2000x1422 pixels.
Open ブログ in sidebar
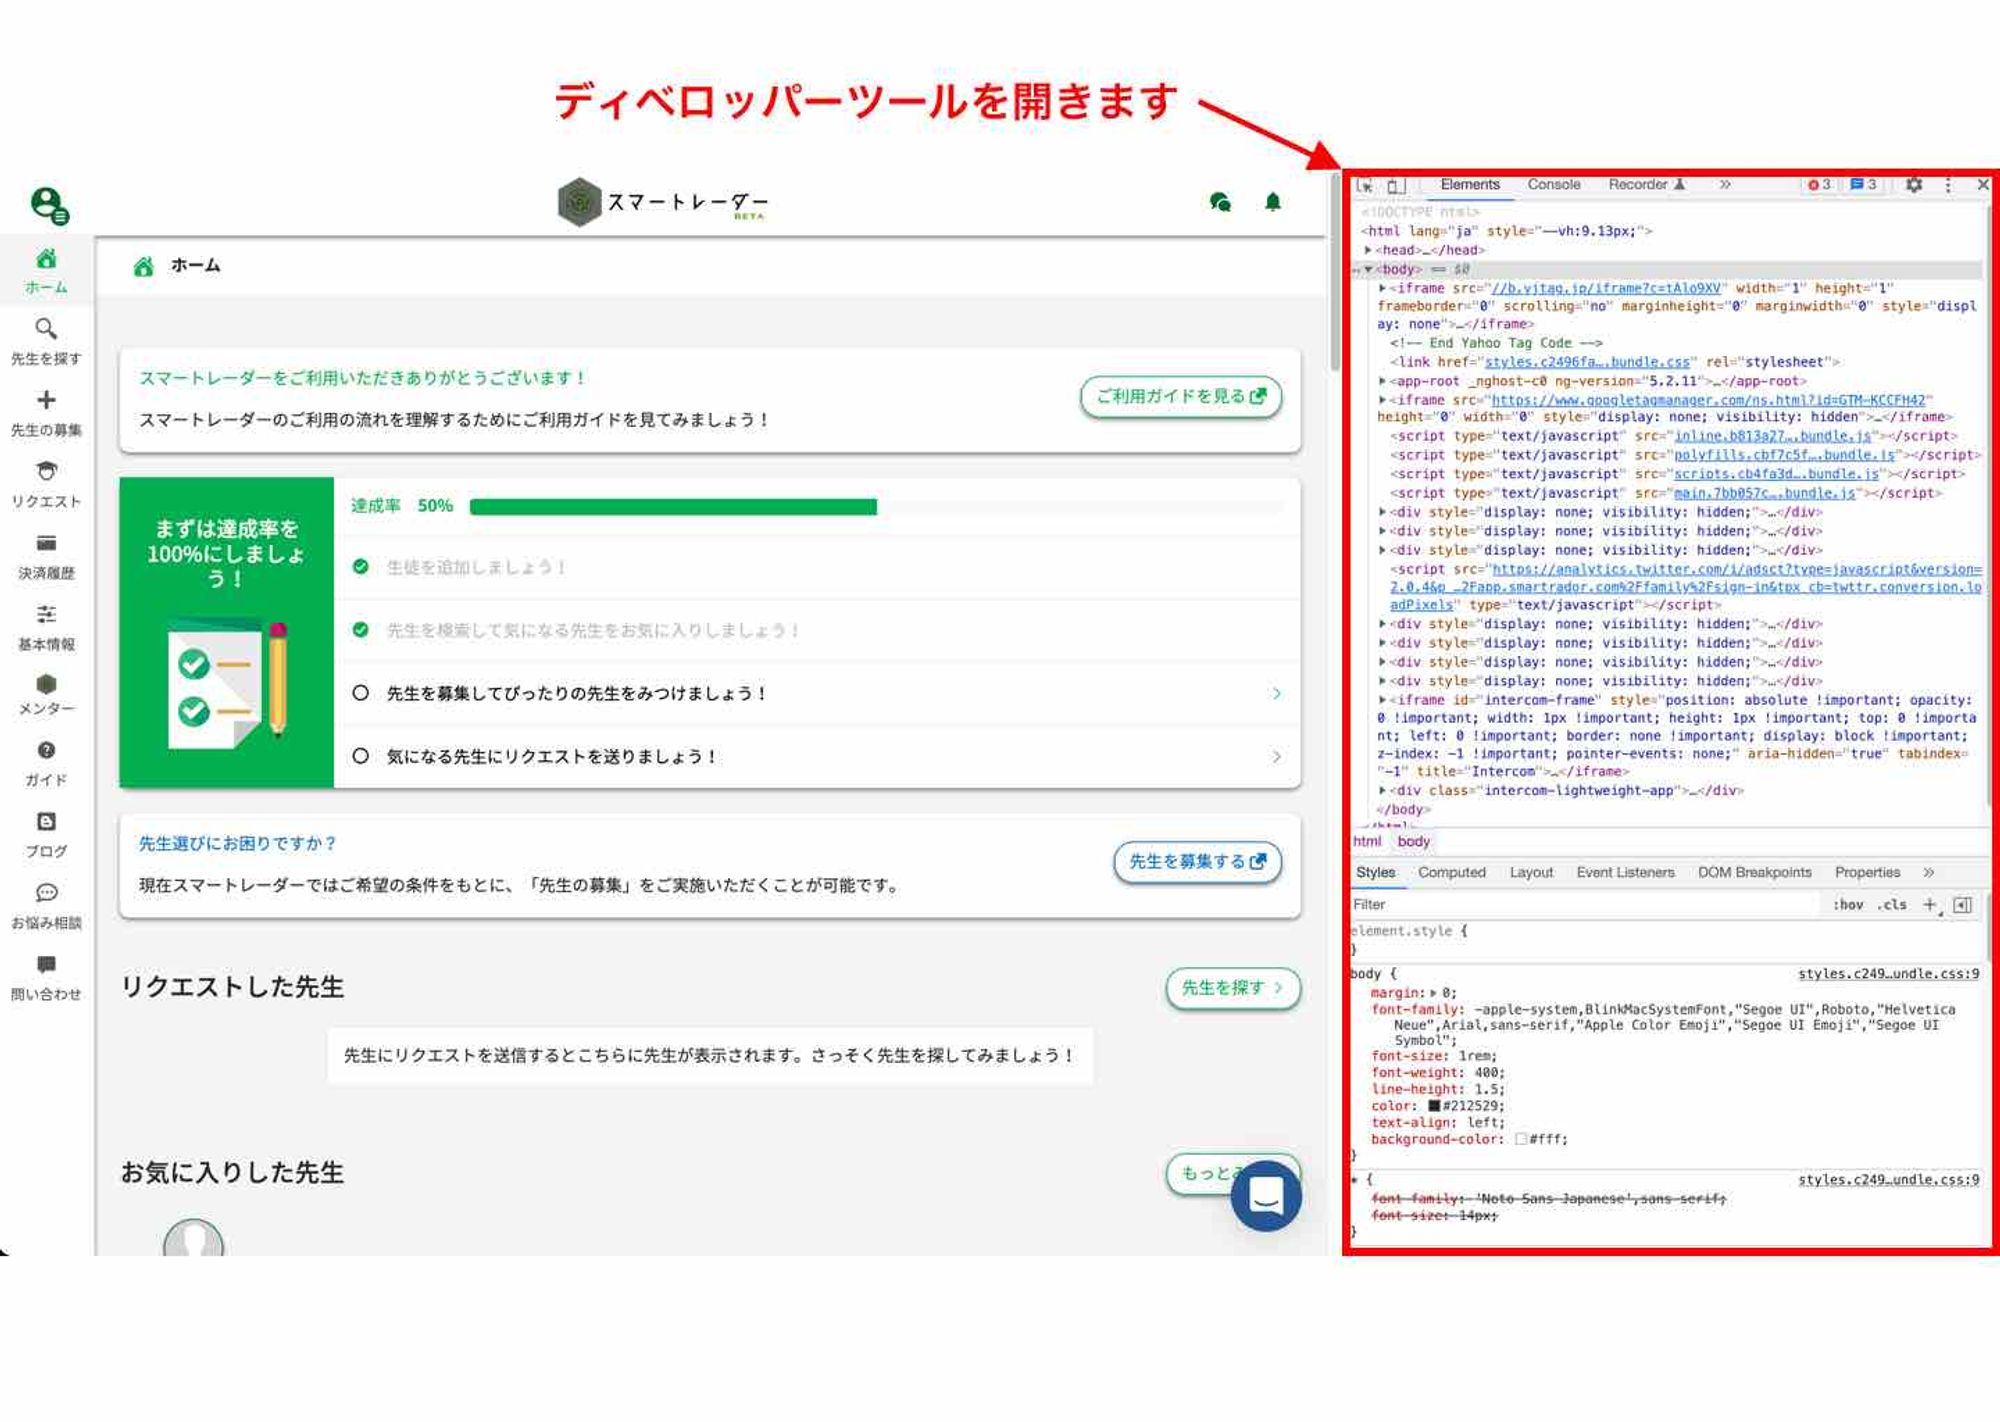(x=46, y=834)
